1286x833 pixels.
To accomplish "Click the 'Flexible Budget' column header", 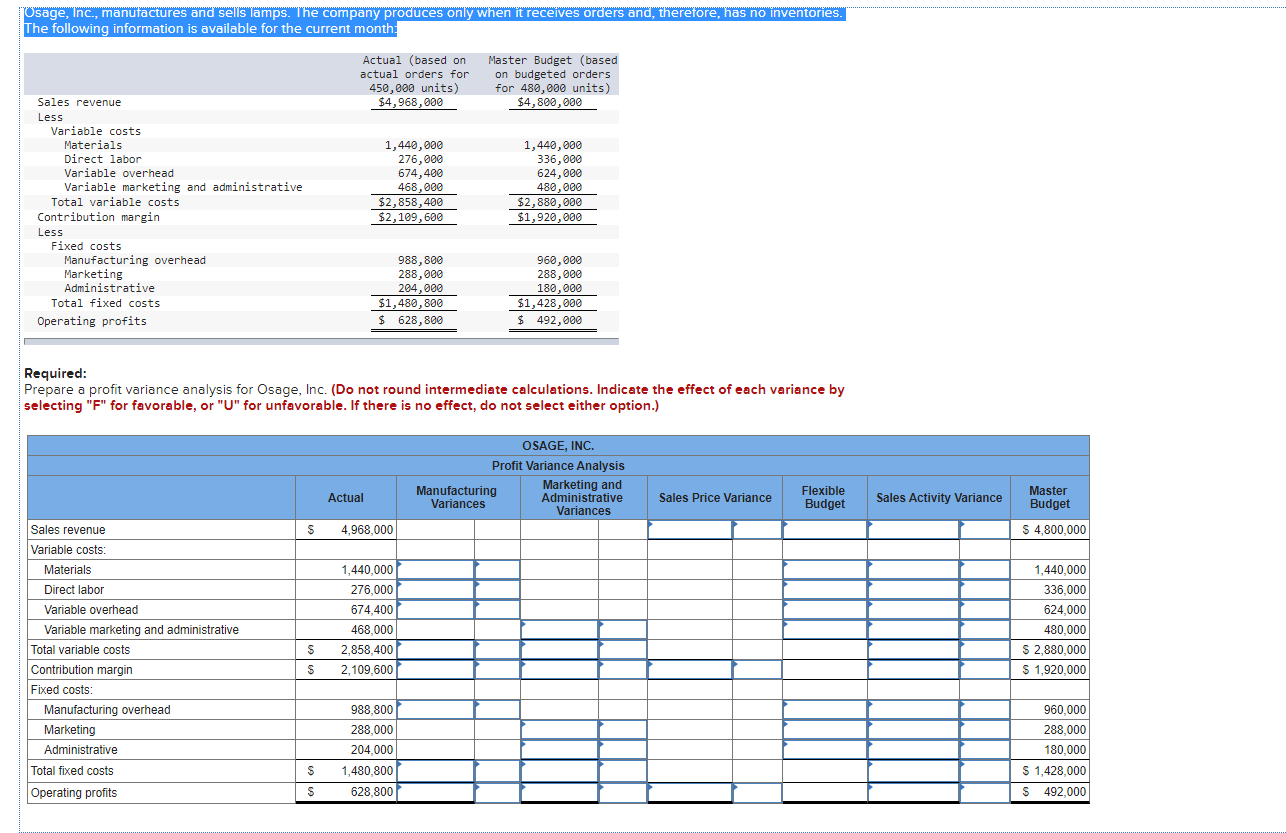I will point(824,497).
